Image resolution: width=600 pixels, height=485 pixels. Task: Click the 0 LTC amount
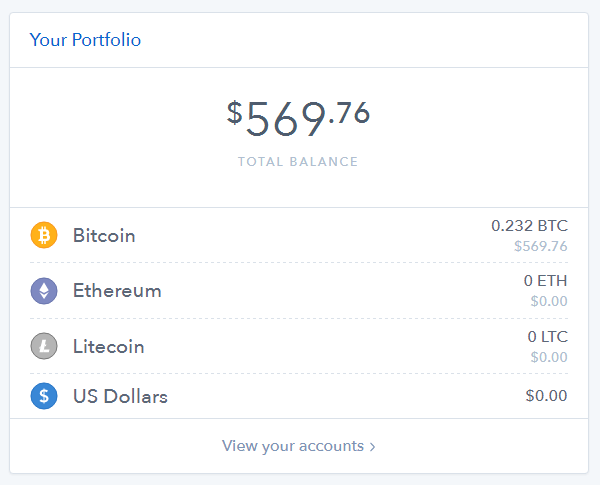pyautogui.click(x=548, y=336)
